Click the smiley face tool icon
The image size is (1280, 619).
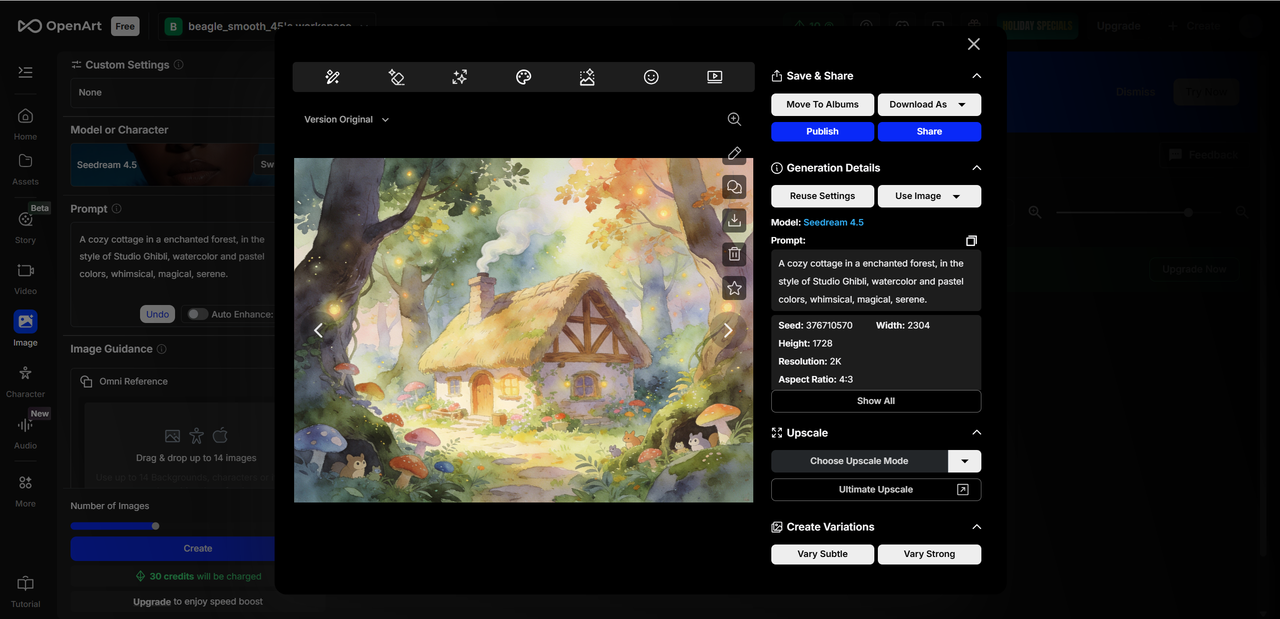651,77
